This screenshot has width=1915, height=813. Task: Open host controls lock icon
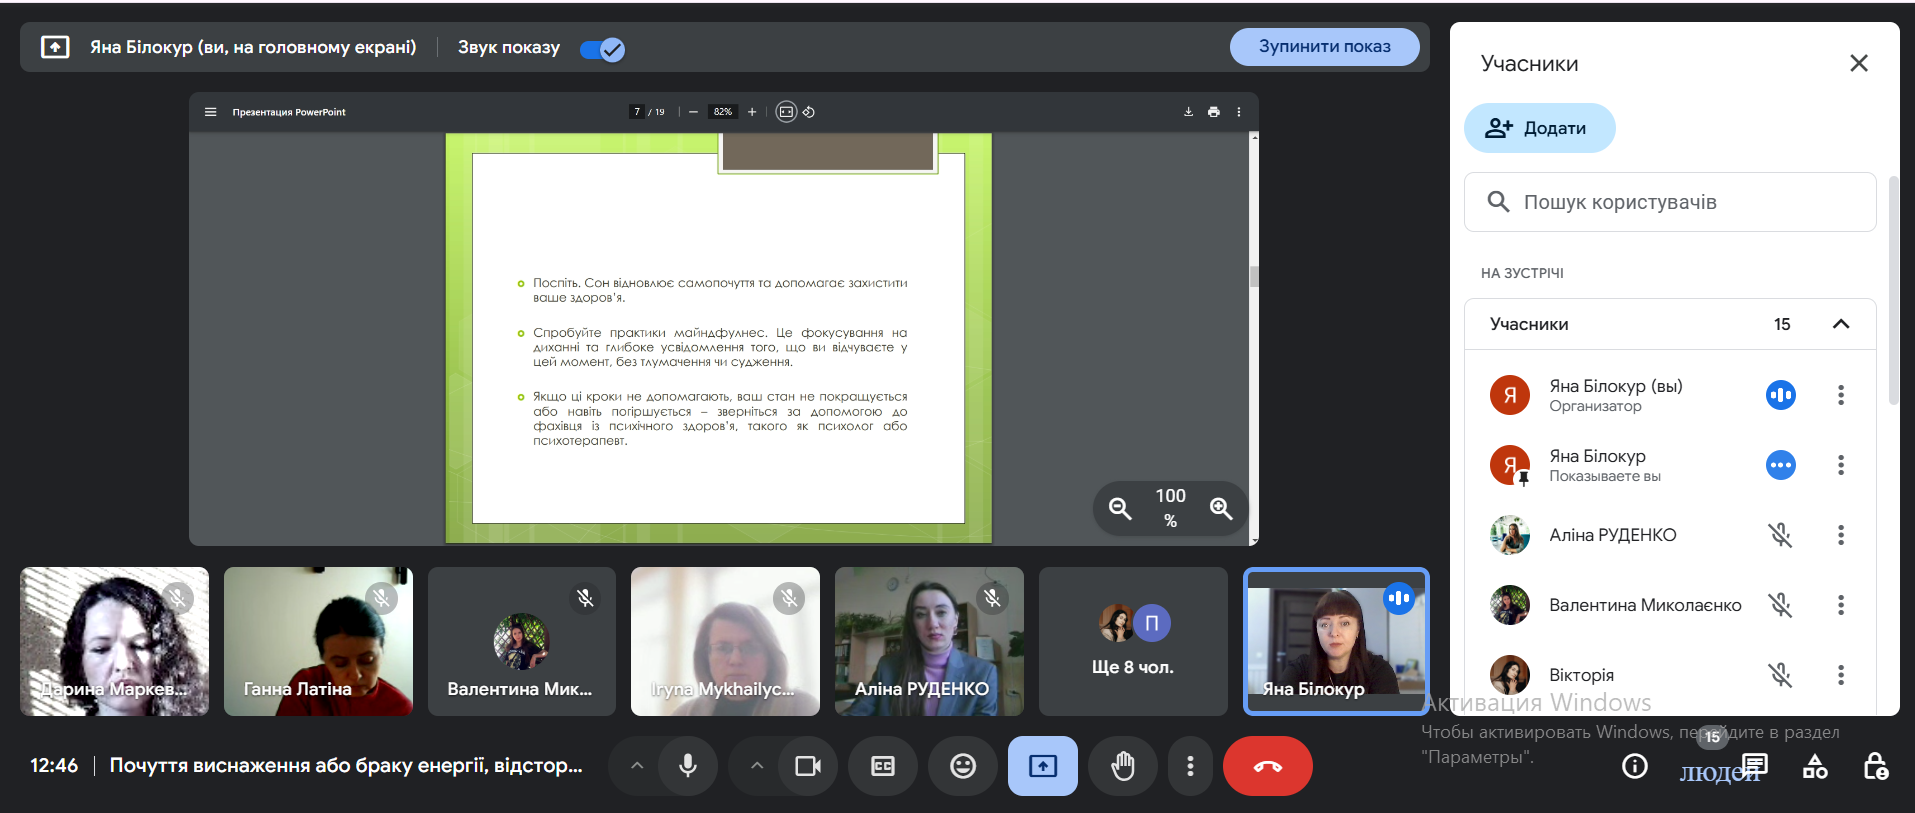tap(1876, 766)
